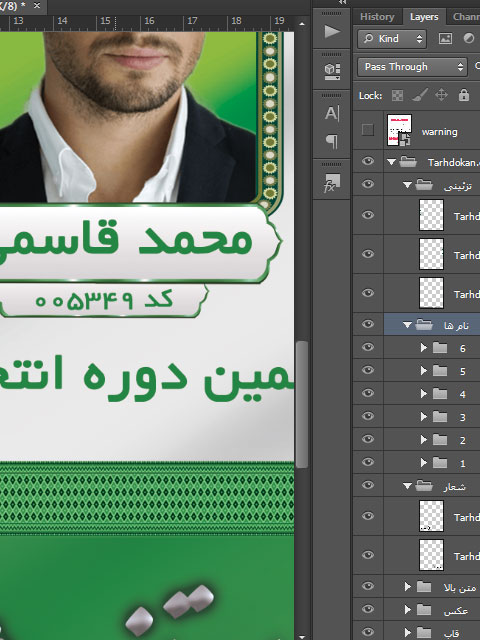480x640 pixels.
Task: Open the 3D panel cube icon
Action: pyautogui.click(x=332, y=71)
